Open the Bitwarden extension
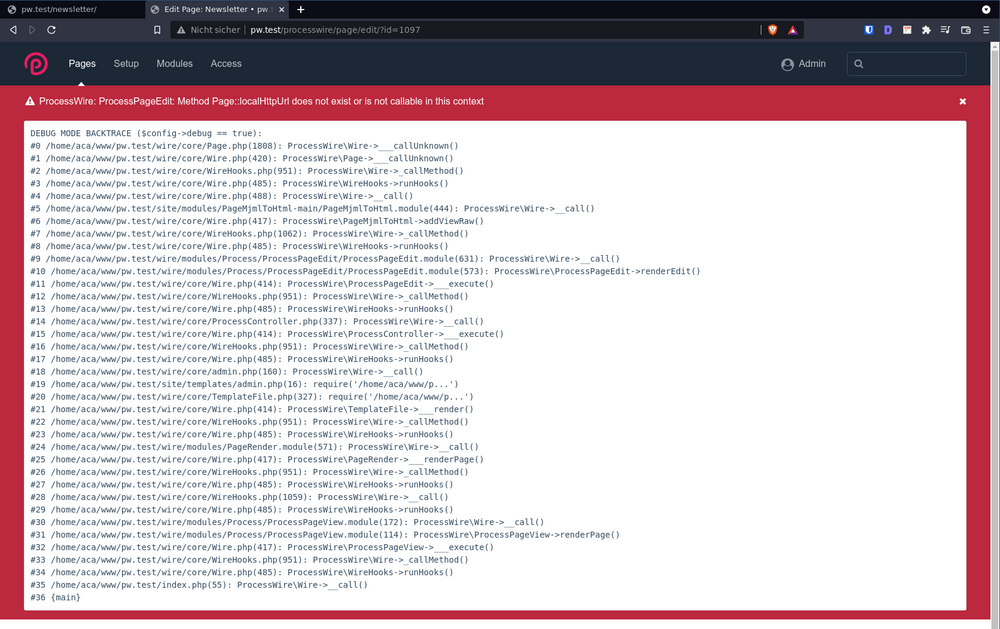This screenshot has height=629, width=1000. 868,30
